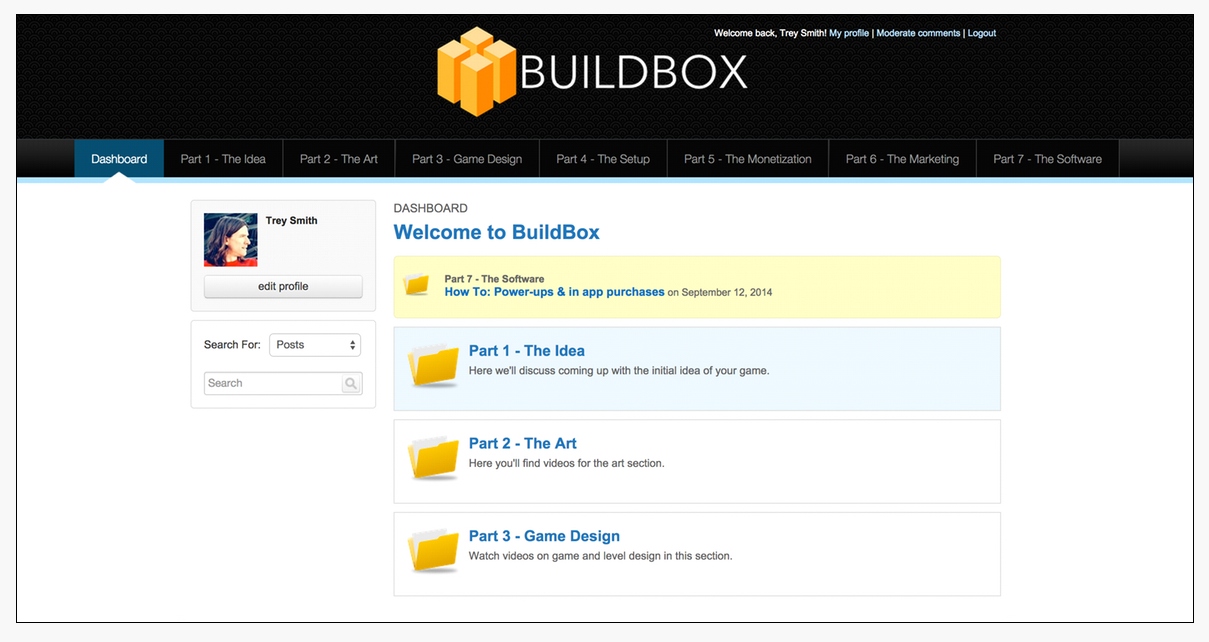
Task: Click the search magnifier icon
Action: click(351, 383)
